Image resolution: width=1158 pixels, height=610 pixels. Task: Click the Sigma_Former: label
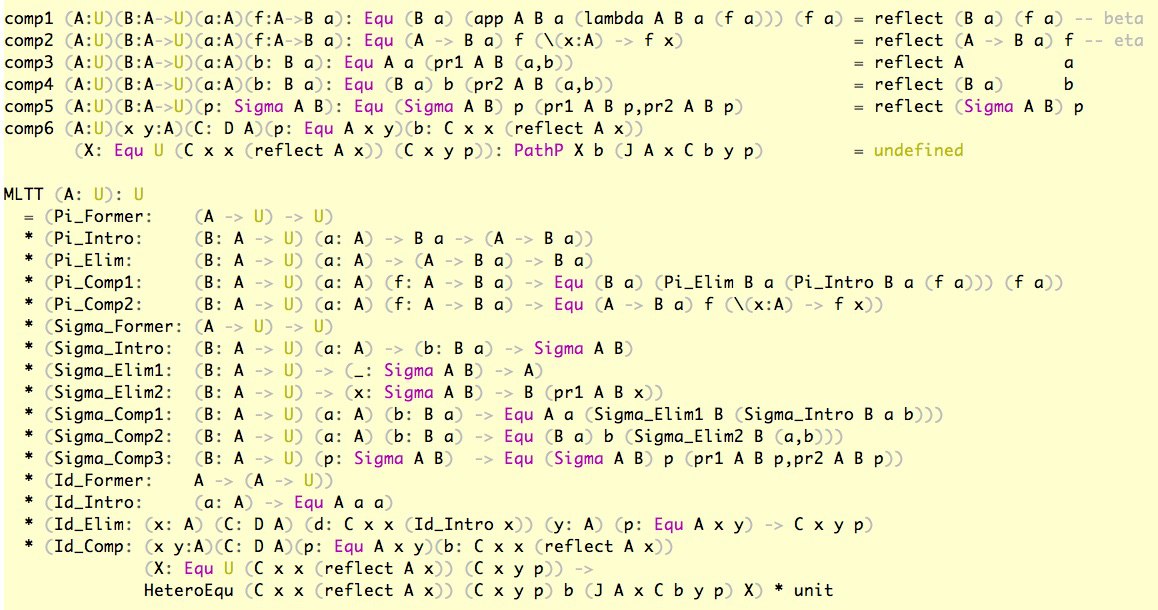(118, 326)
